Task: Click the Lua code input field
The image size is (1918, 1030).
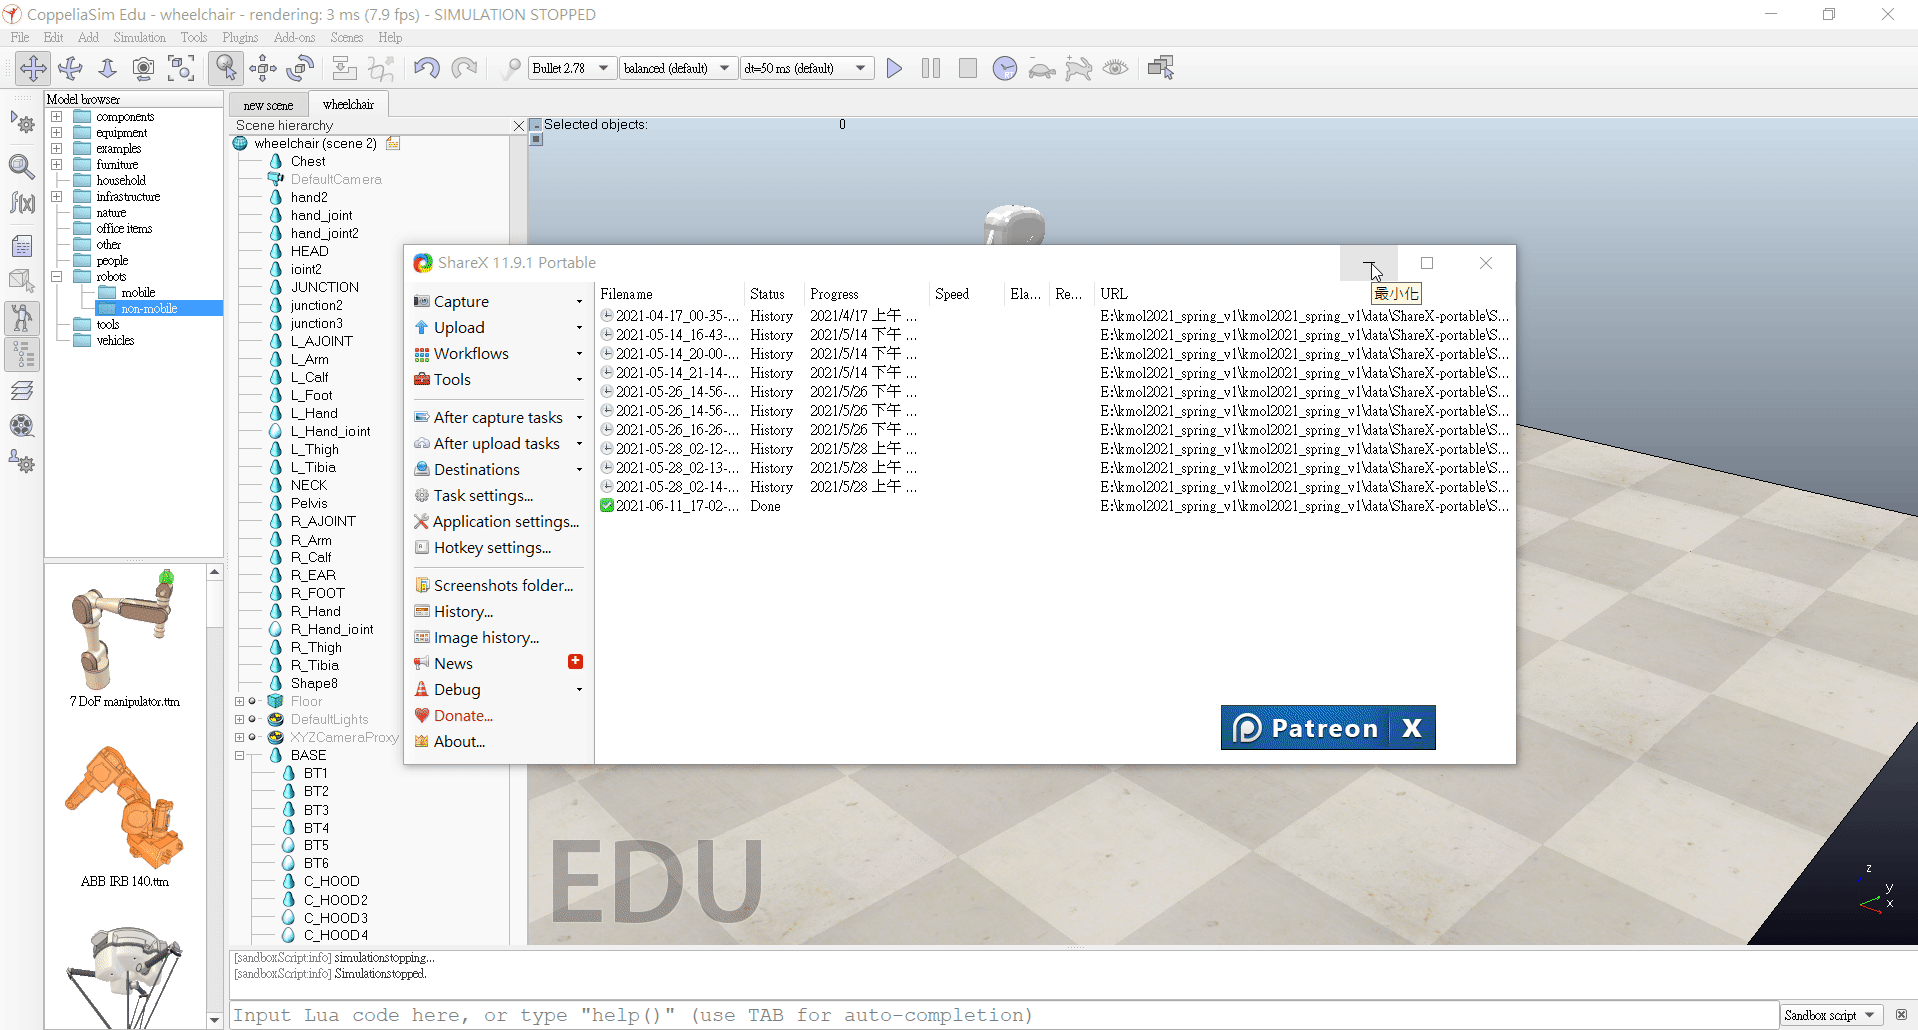Action: 1004,1015
